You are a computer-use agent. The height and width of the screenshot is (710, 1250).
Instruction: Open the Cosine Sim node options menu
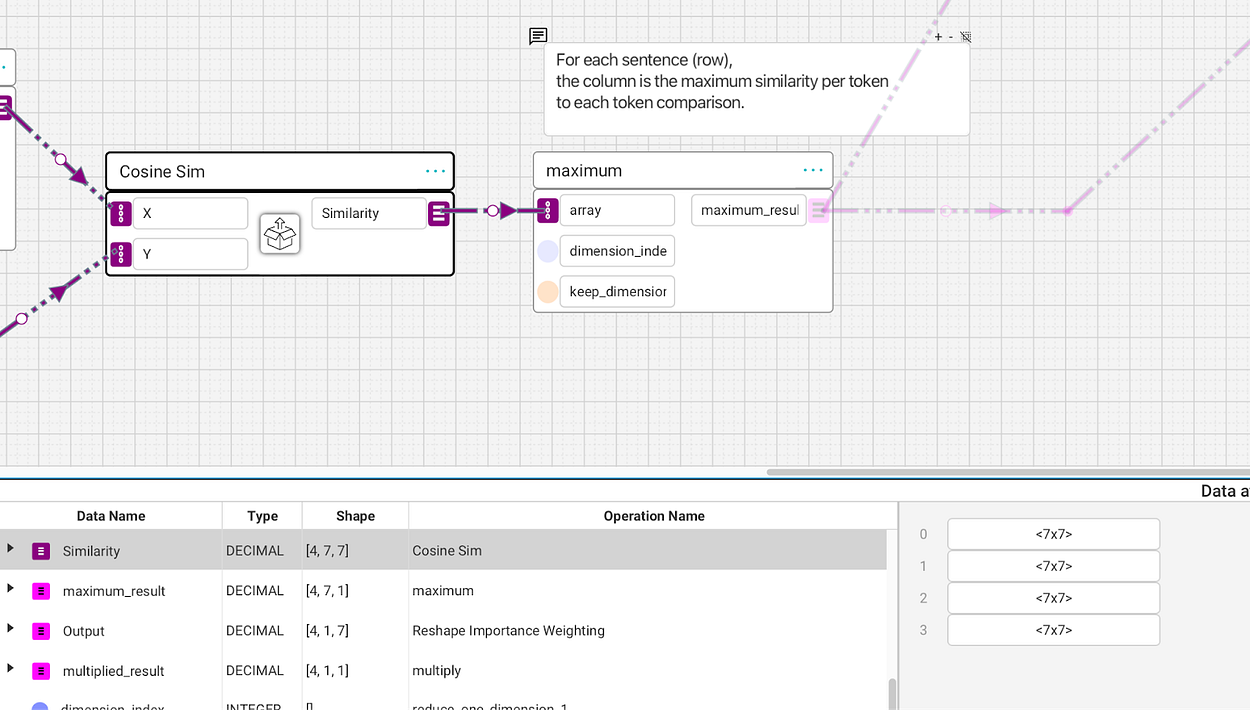(435, 171)
